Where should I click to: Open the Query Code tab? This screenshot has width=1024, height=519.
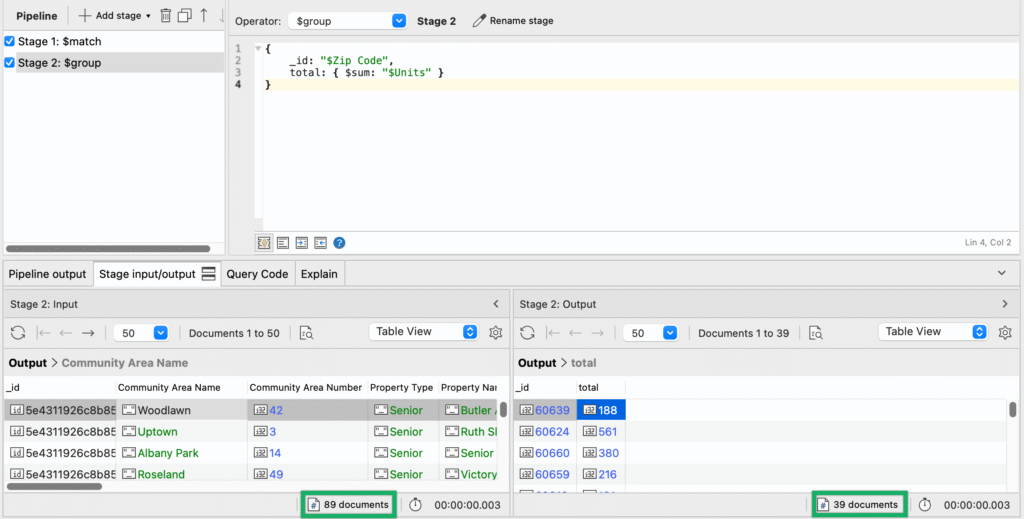click(257, 274)
